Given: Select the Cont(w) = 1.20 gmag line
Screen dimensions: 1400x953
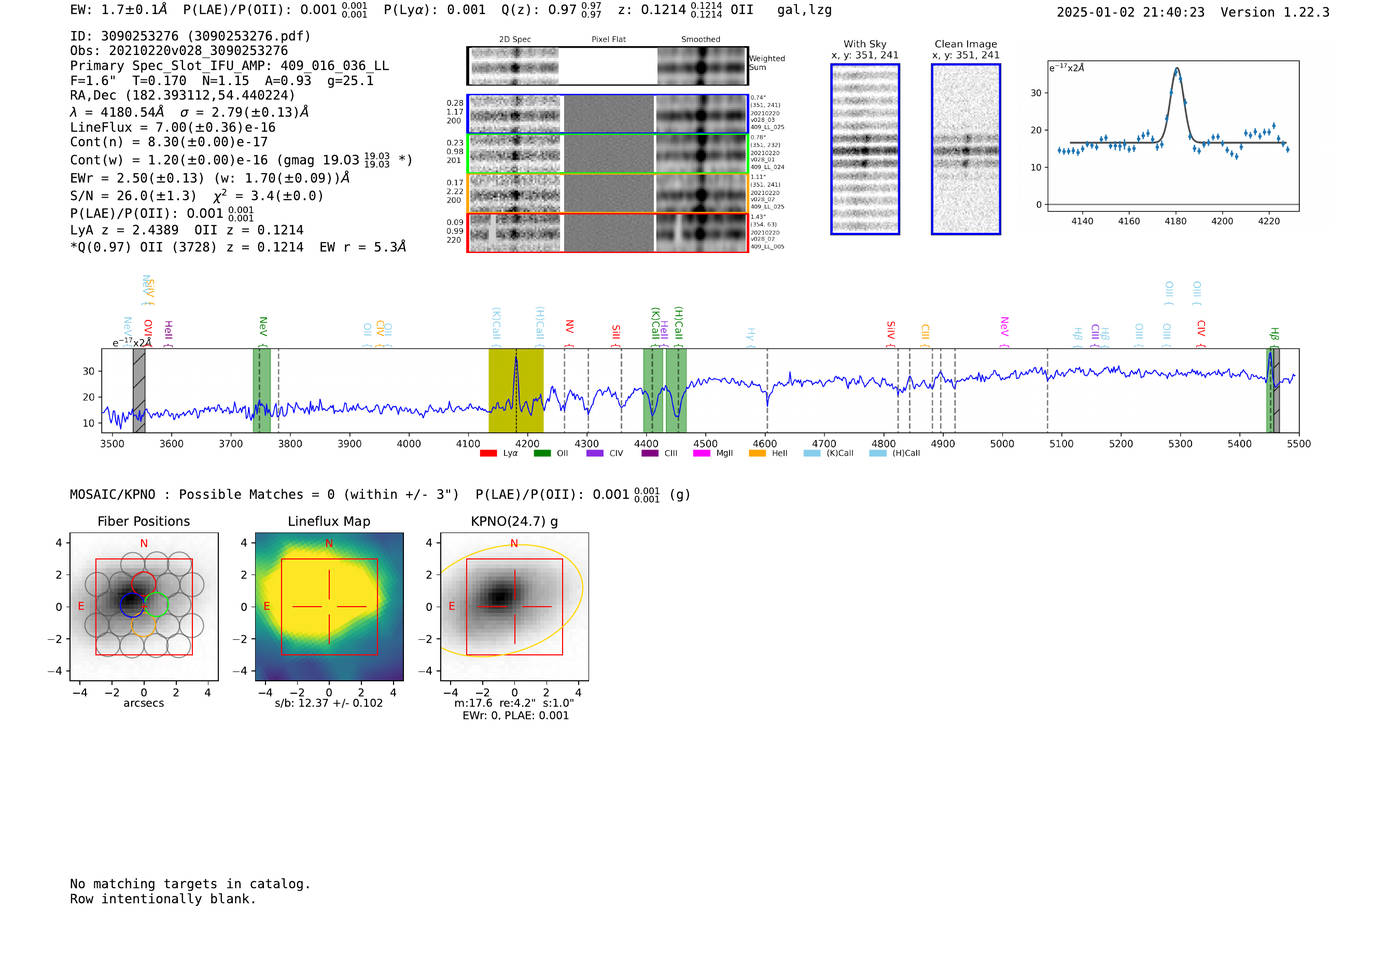Looking at the screenshot, I should (x=241, y=159).
